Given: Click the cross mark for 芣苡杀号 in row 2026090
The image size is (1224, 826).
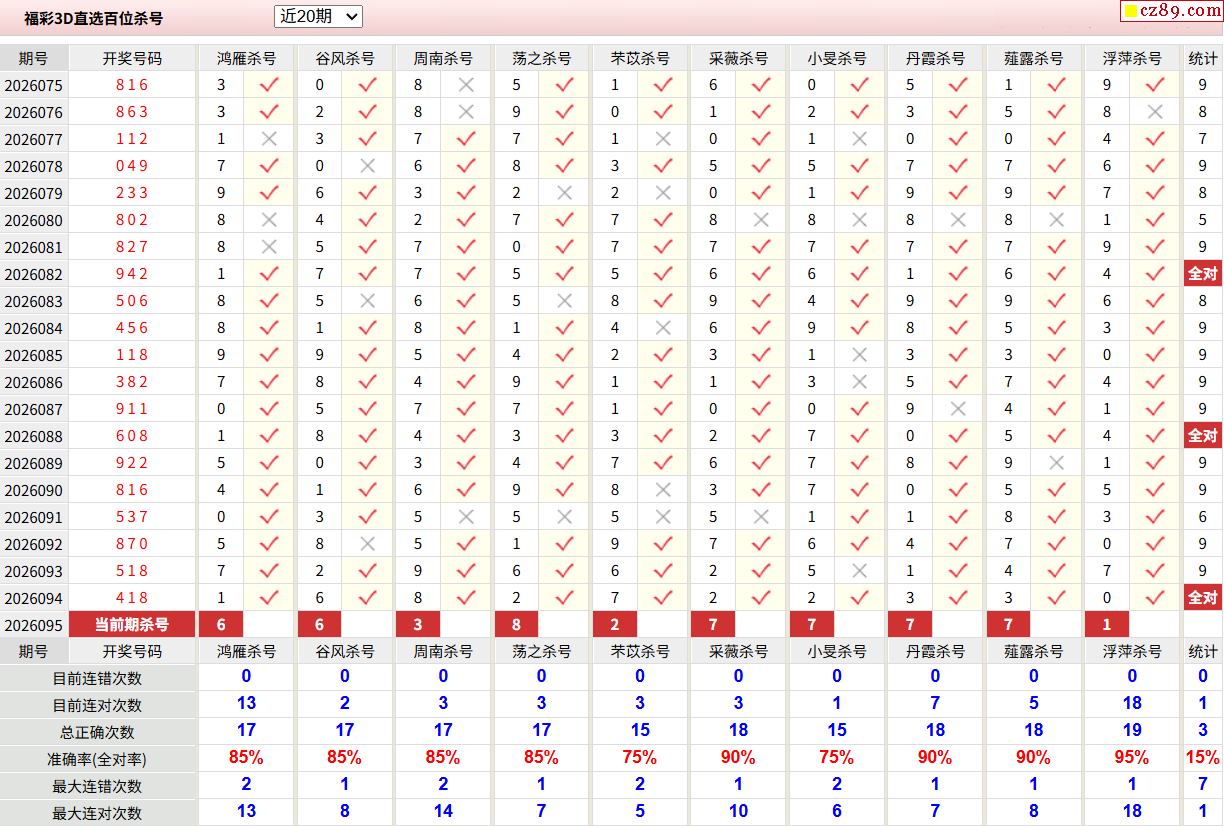Looking at the screenshot, I should pos(663,490).
